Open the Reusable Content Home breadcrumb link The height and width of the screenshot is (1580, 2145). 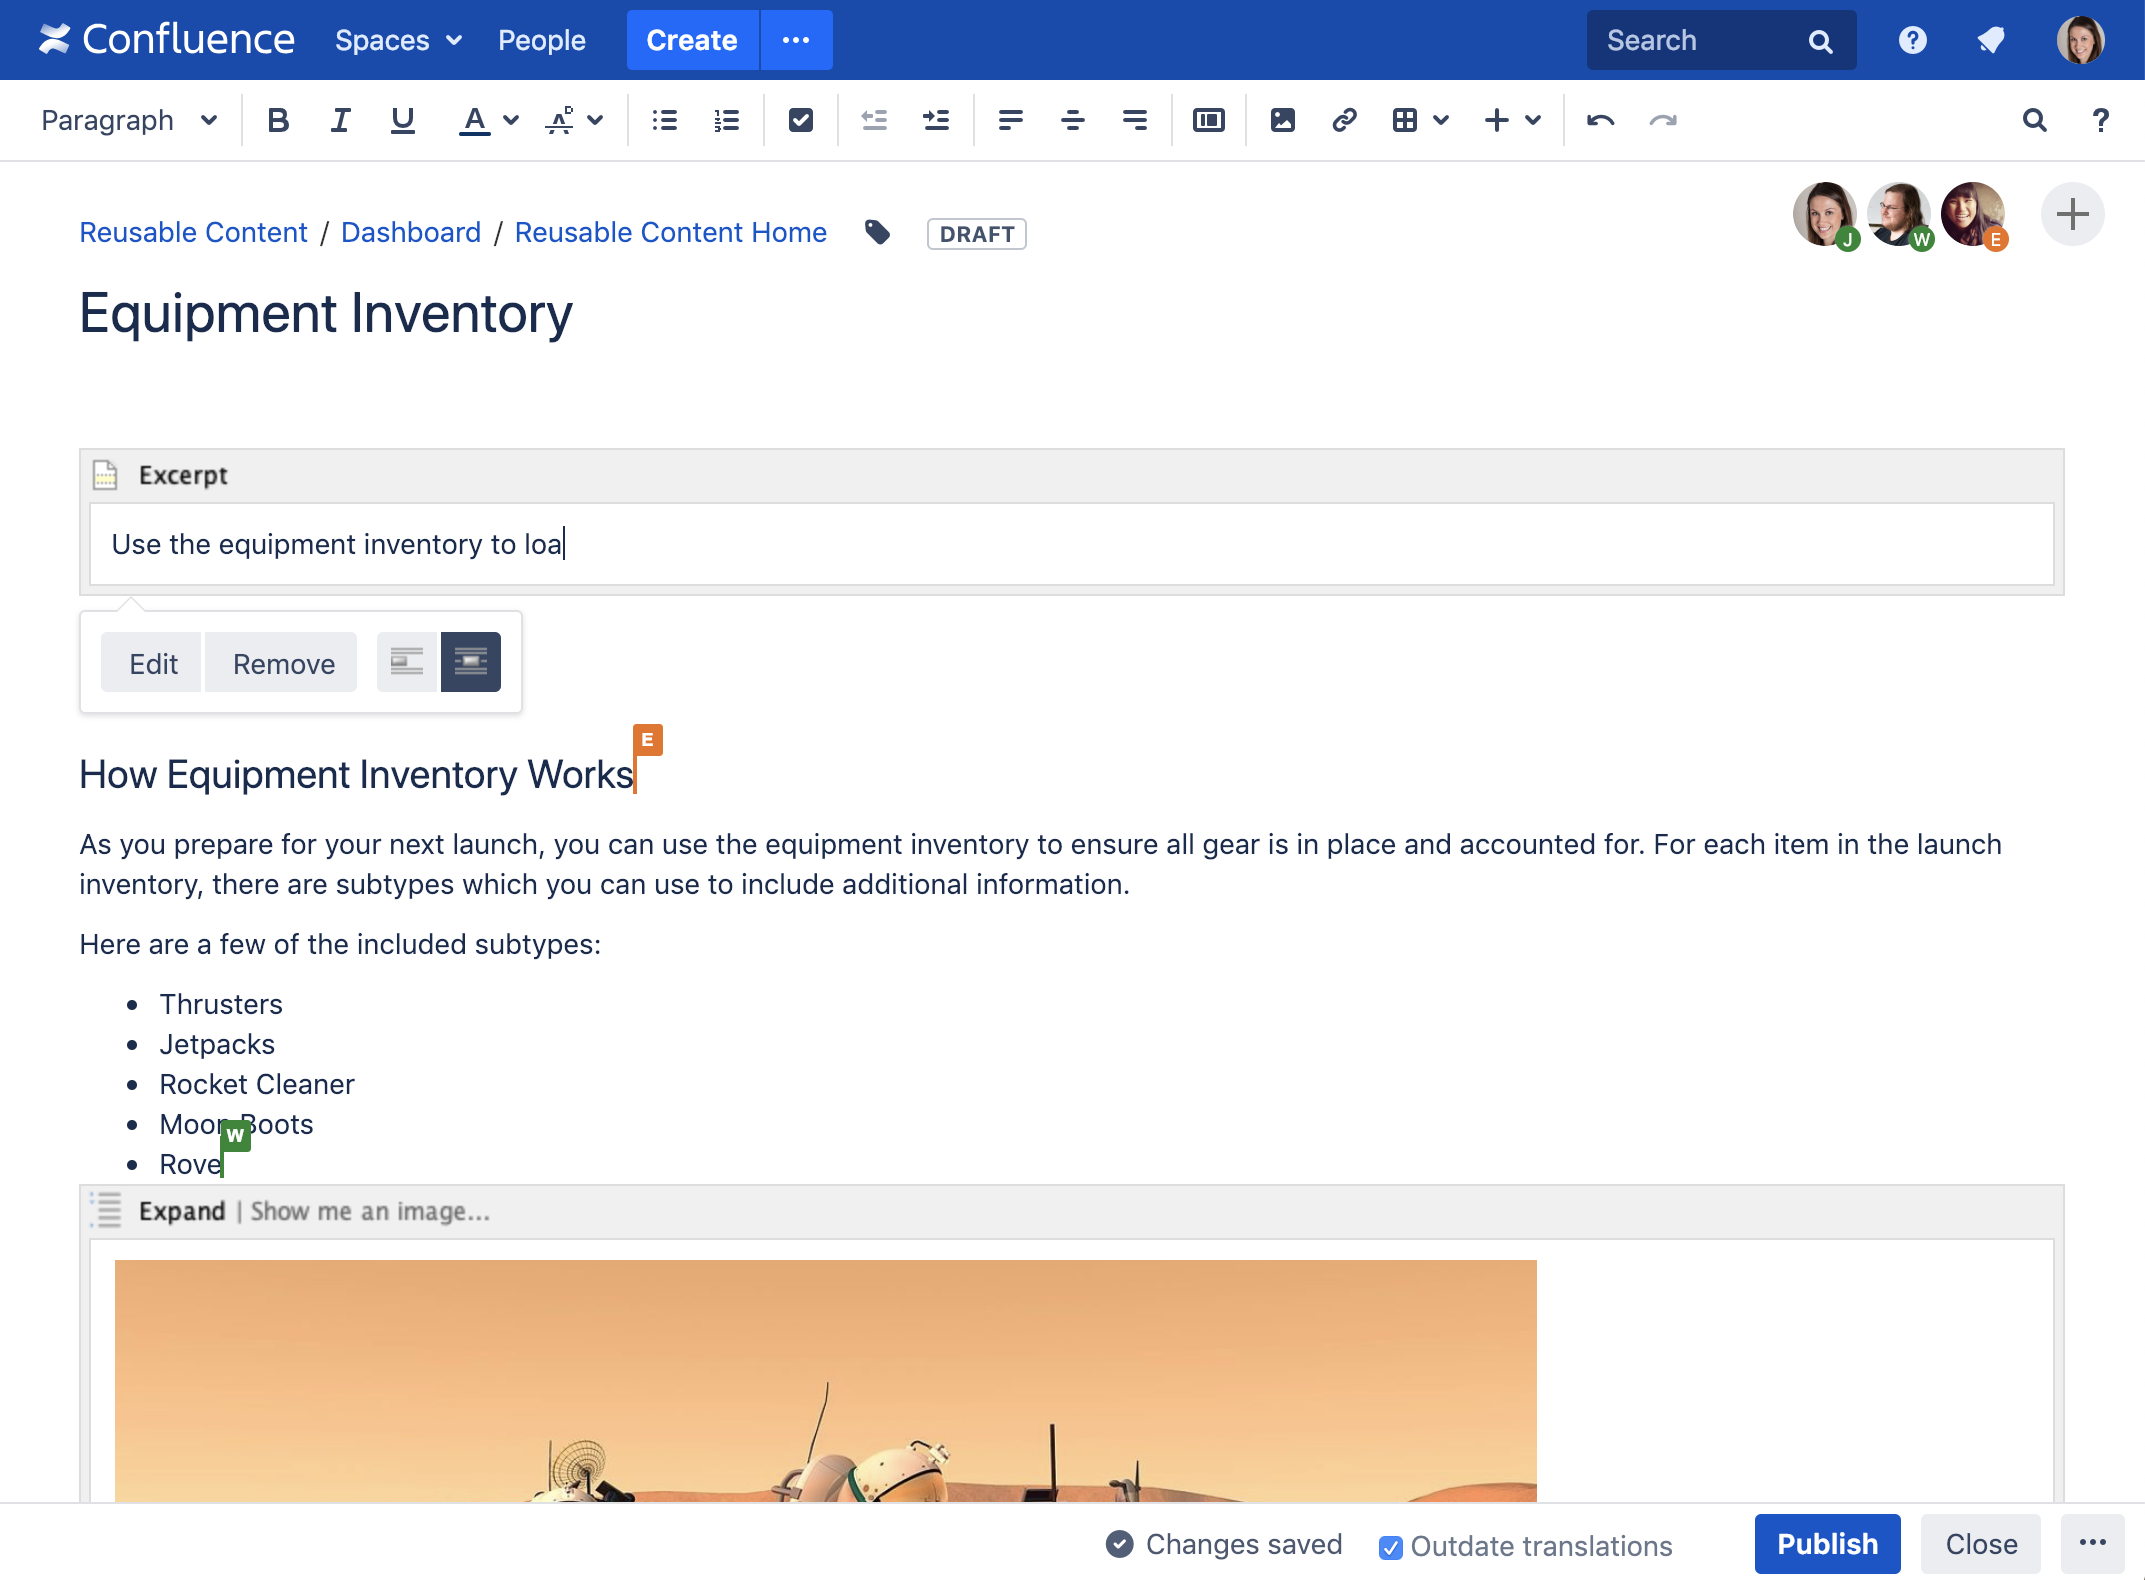pyautogui.click(x=670, y=233)
